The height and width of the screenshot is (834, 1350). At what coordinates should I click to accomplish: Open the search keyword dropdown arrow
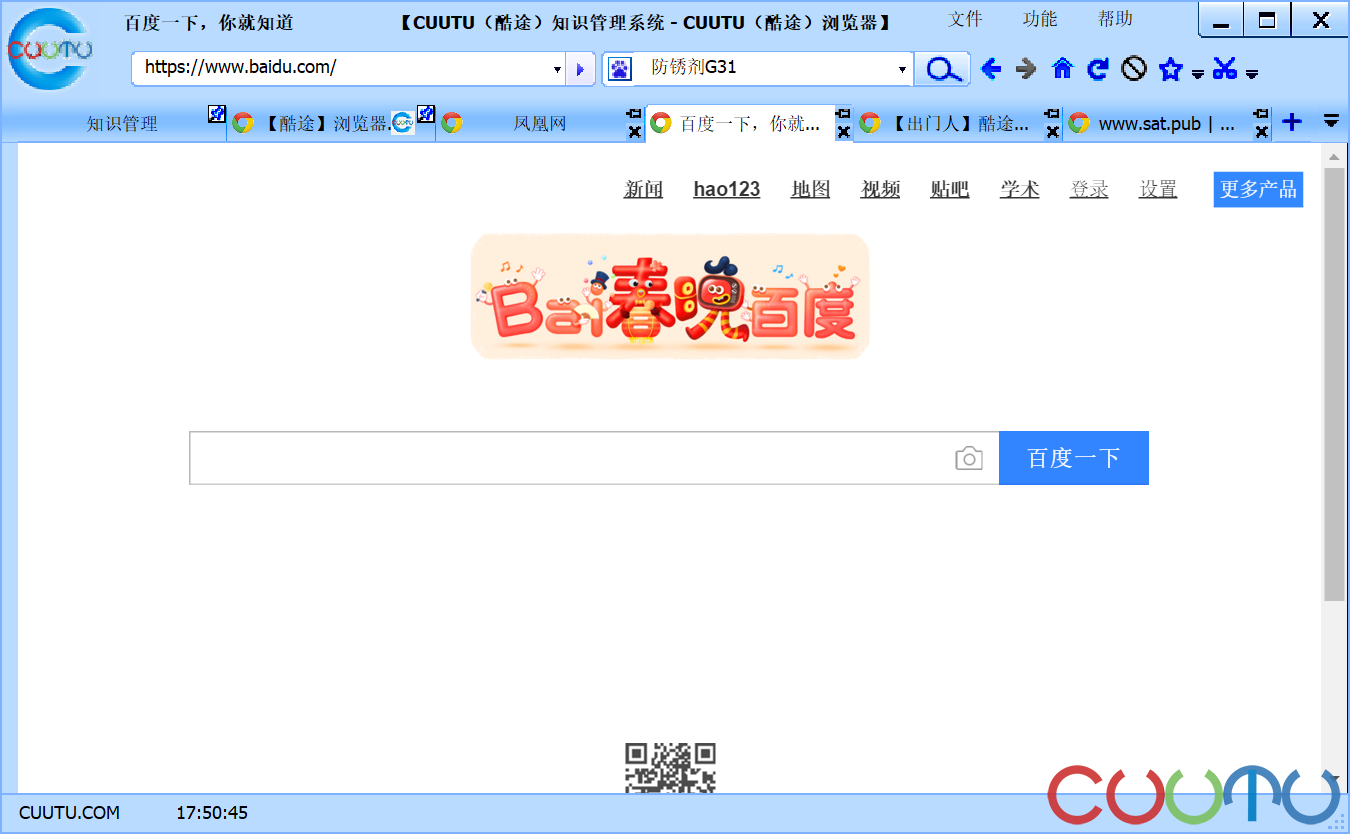coord(902,69)
